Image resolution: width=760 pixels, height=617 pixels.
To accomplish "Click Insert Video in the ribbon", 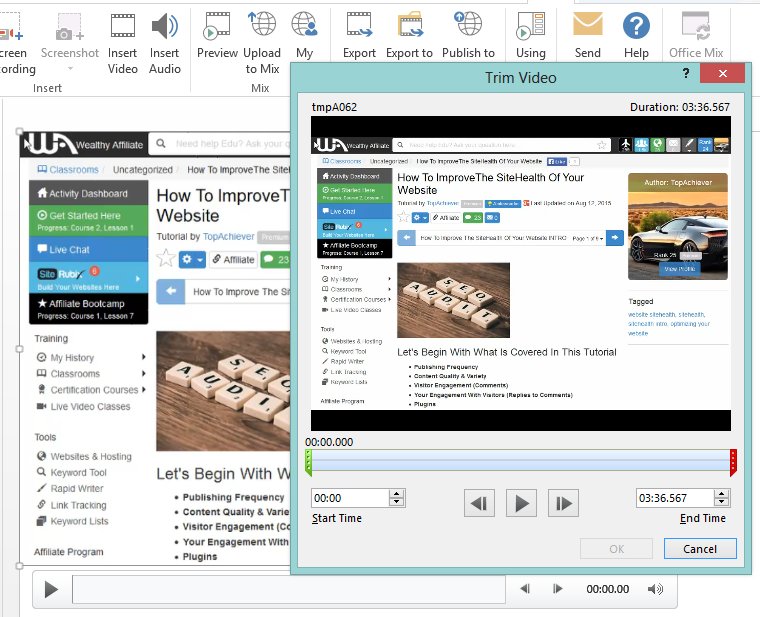I will 123,44.
